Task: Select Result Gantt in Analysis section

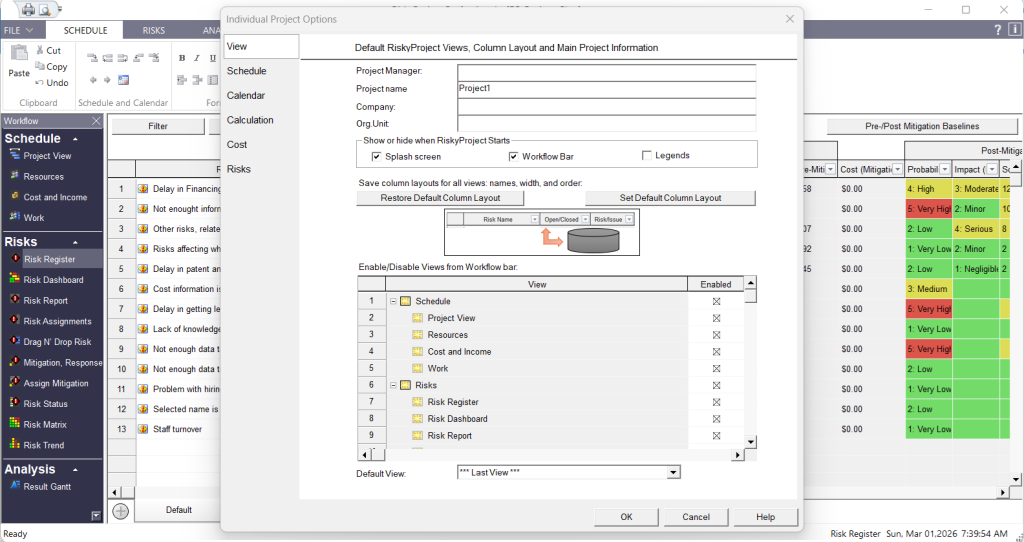Action: [x=47, y=486]
